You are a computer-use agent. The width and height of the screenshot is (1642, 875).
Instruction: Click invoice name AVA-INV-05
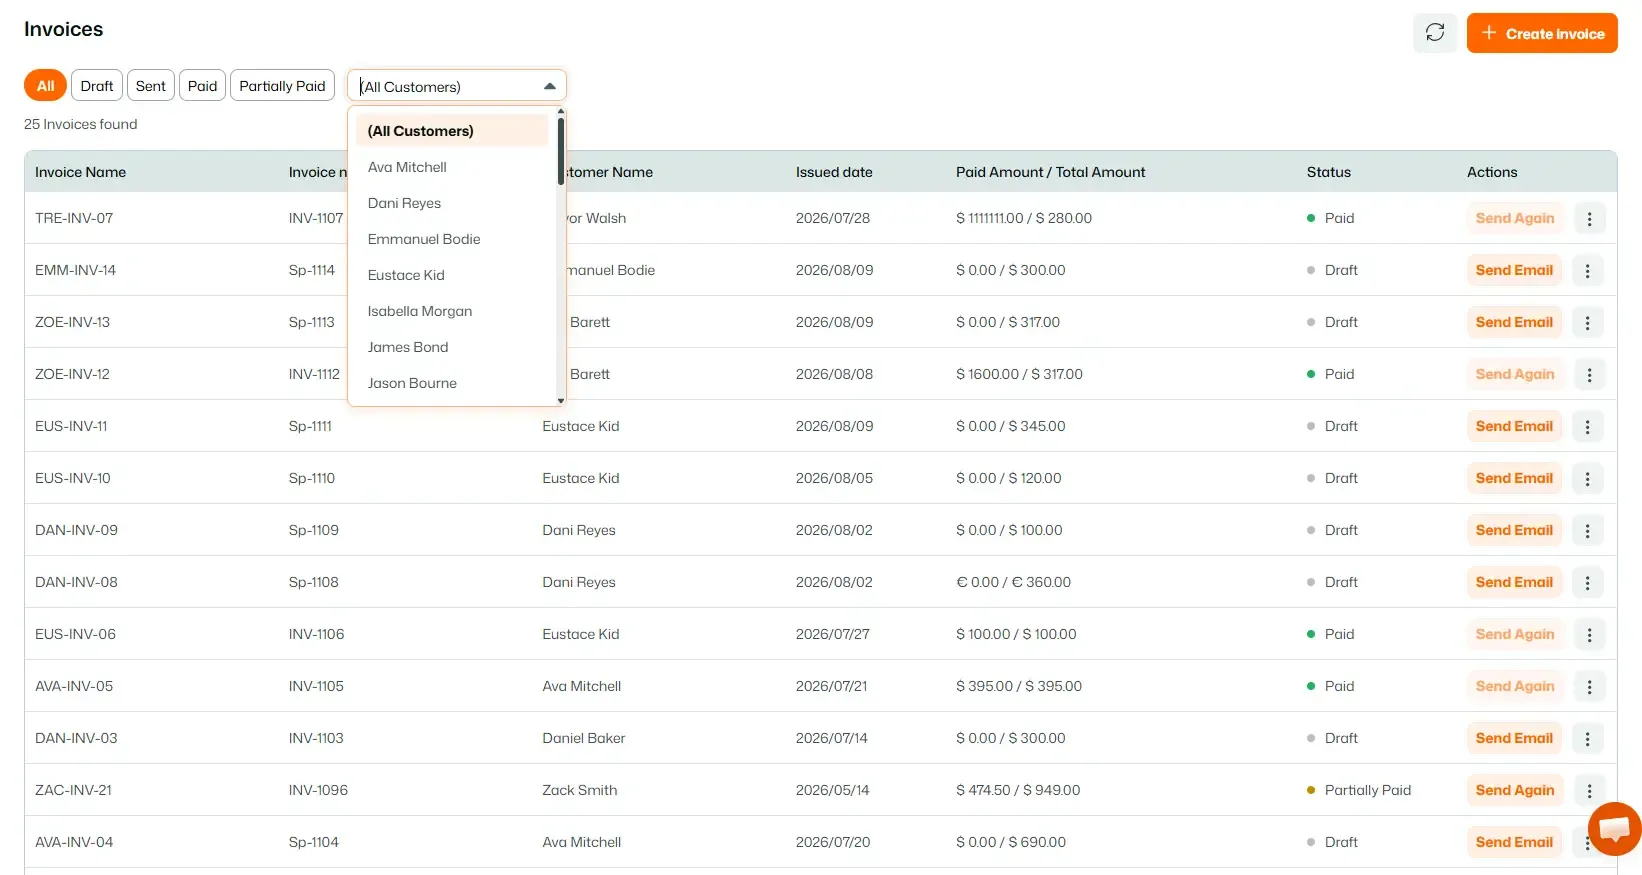pyautogui.click(x=74, y=686)
